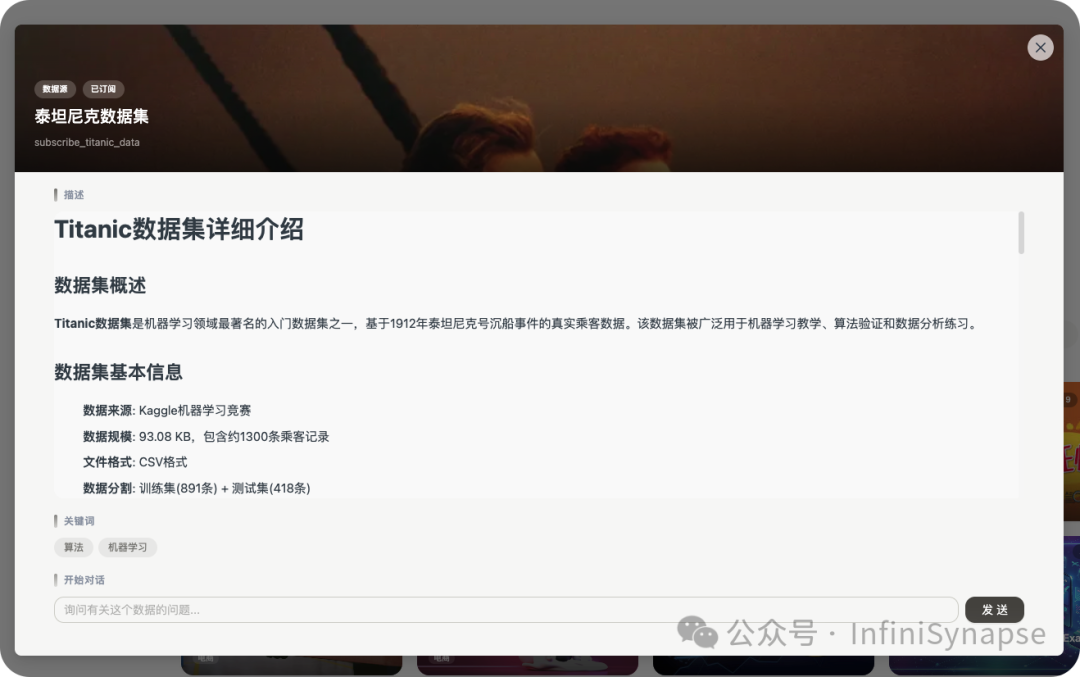Click the Titanic header banner image
The height and width of the screenshot is (677, 1080).
coord(539,98)
